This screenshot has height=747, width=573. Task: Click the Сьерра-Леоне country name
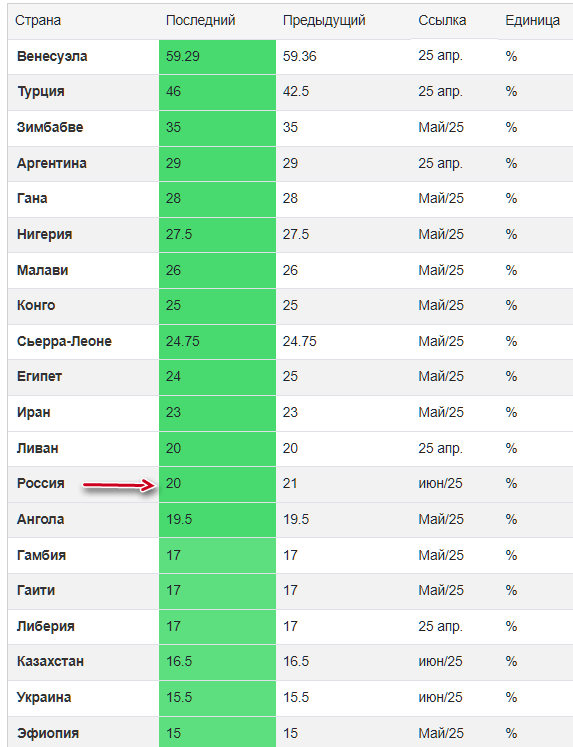point(64,341)
